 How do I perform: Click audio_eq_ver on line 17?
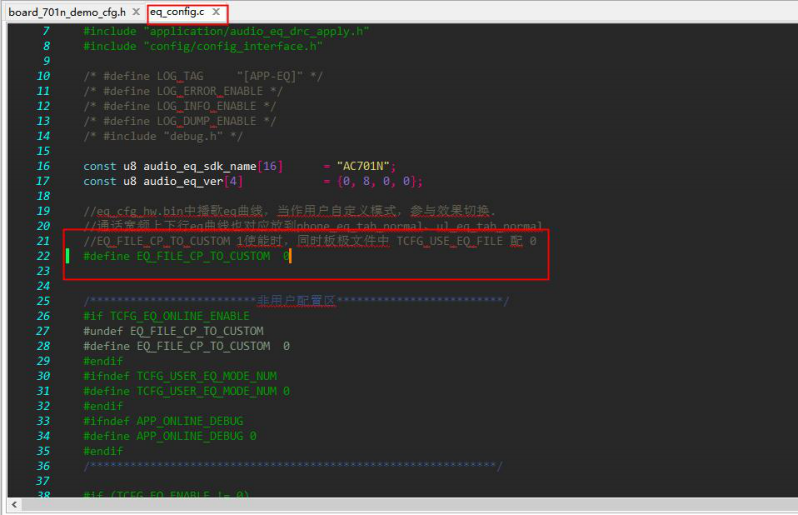click(183, 181)
